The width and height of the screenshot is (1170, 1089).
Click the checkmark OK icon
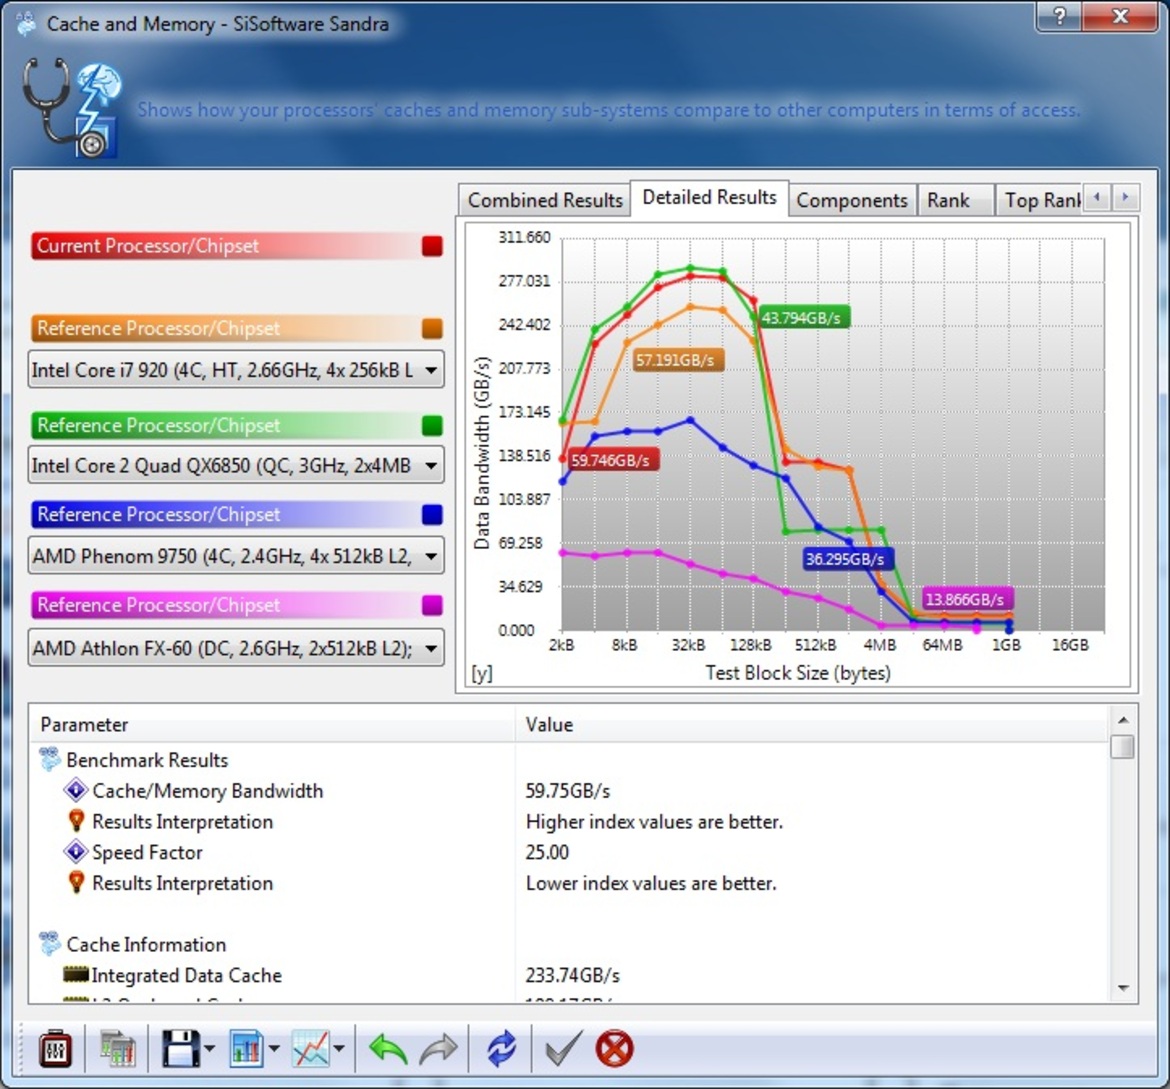(563, 1049)
